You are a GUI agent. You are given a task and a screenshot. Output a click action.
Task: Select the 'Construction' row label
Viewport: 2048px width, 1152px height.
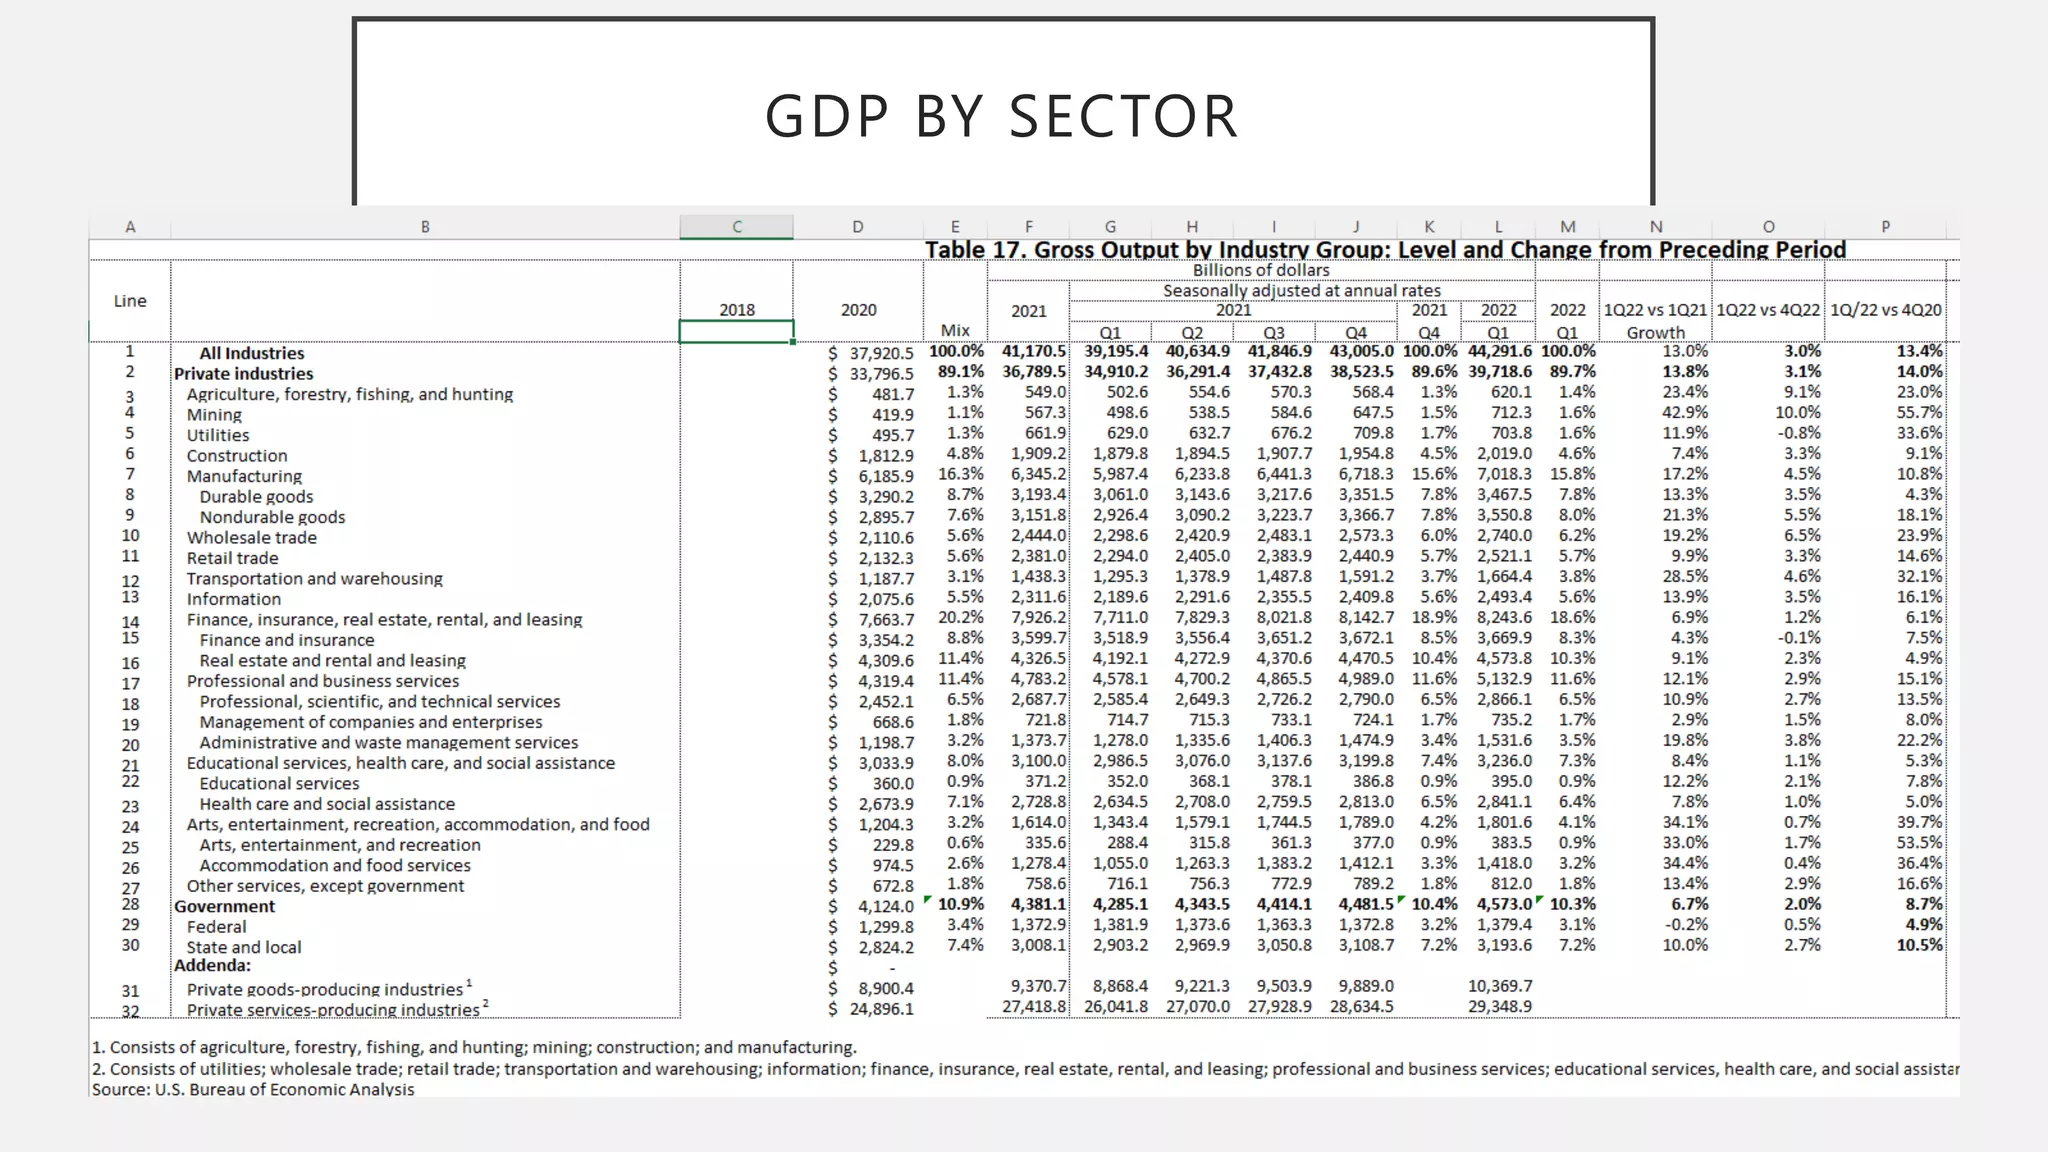(237, 456)
